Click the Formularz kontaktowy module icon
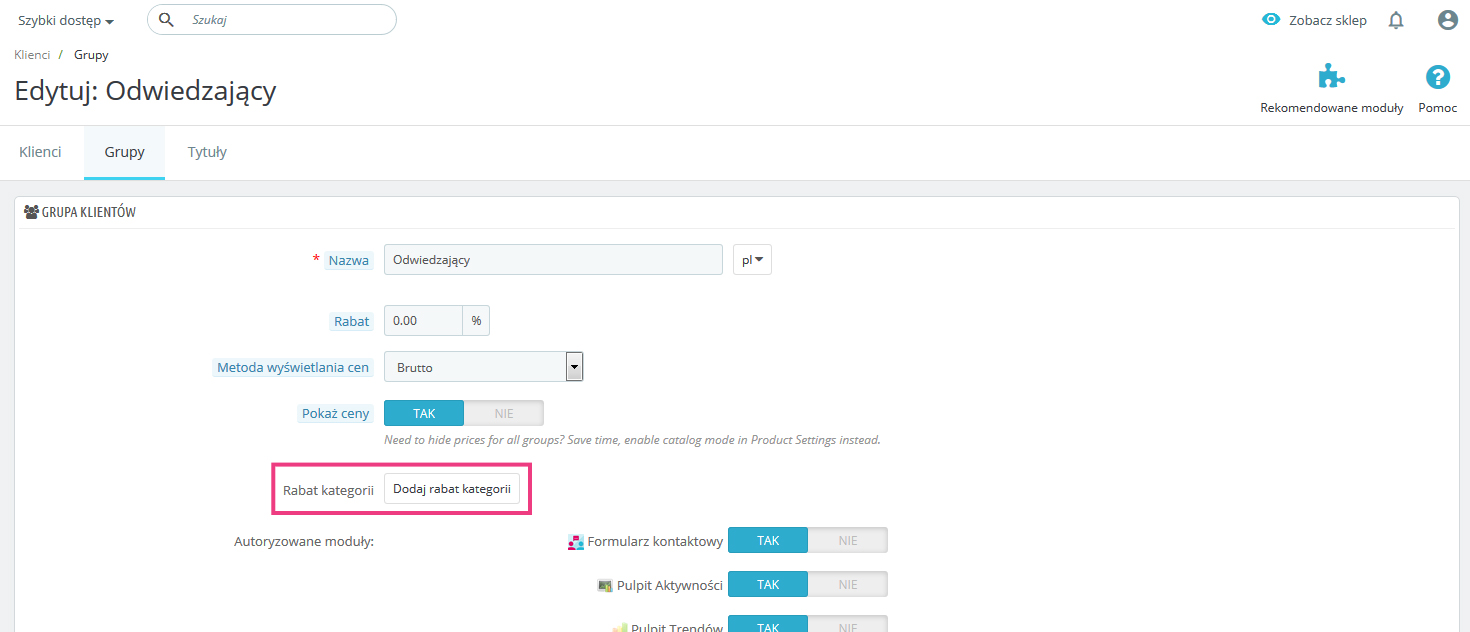This screenshot has height=632, width=1470. click(576, 542)
